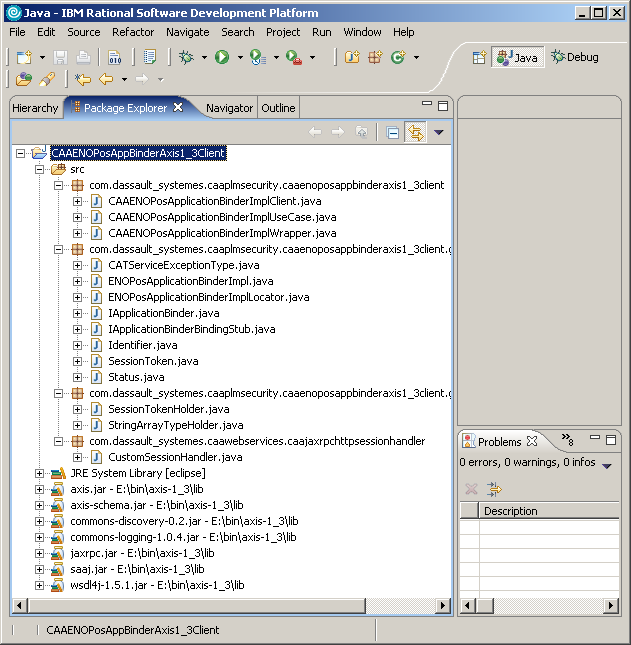
Task: Select SessionTokenHolder.java file
Action: (169, 409)
